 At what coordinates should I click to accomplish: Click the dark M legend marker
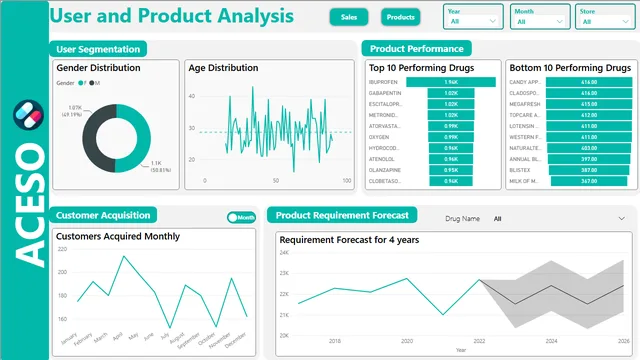92,83
